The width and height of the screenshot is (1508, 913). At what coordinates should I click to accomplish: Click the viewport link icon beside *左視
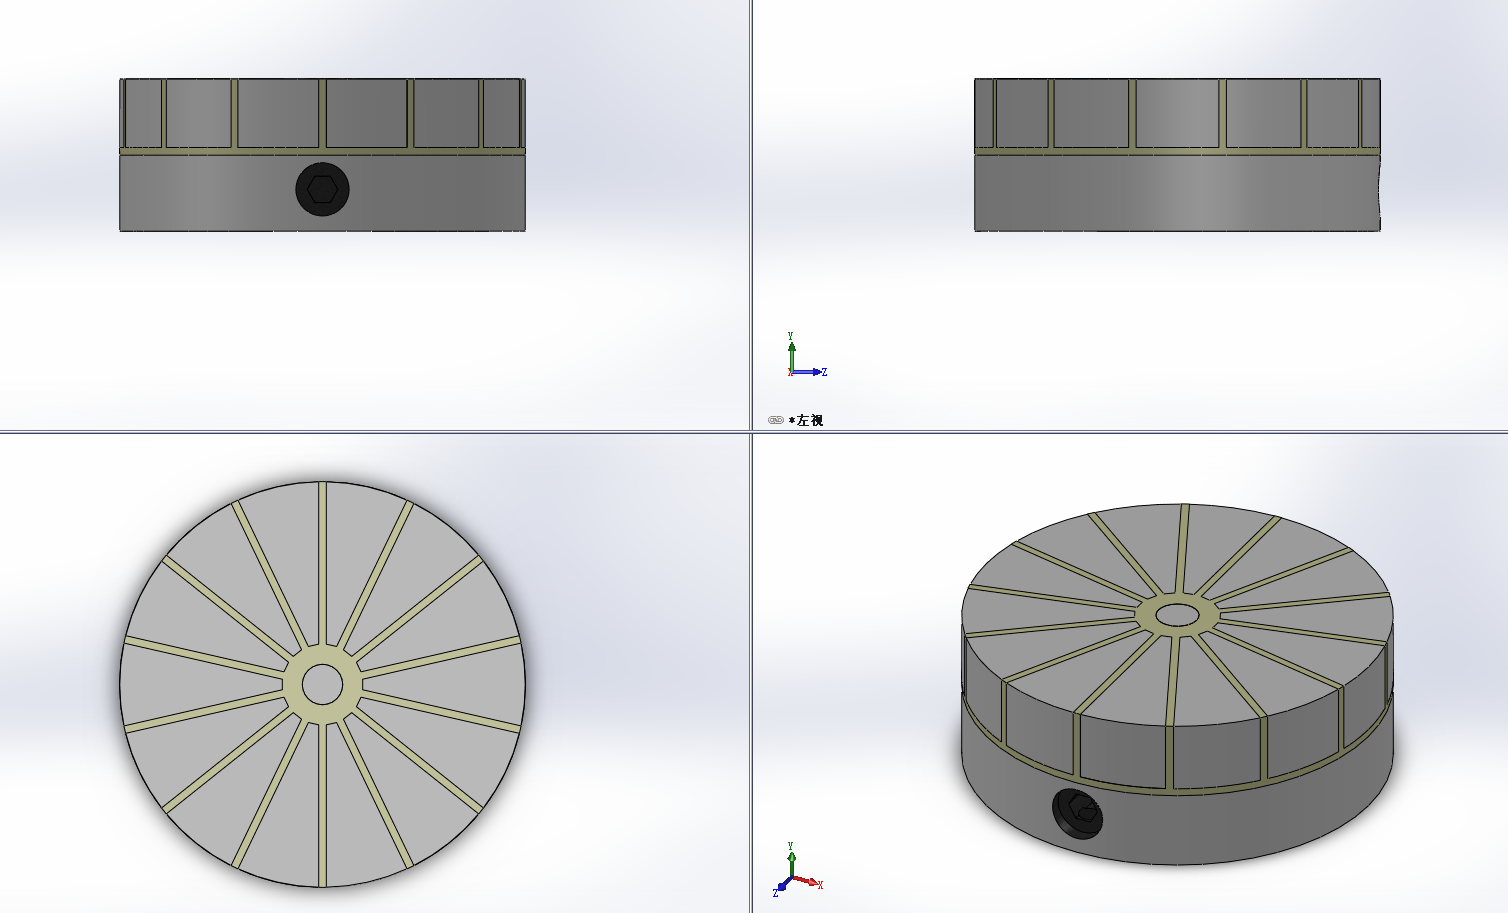click(775, 420)
